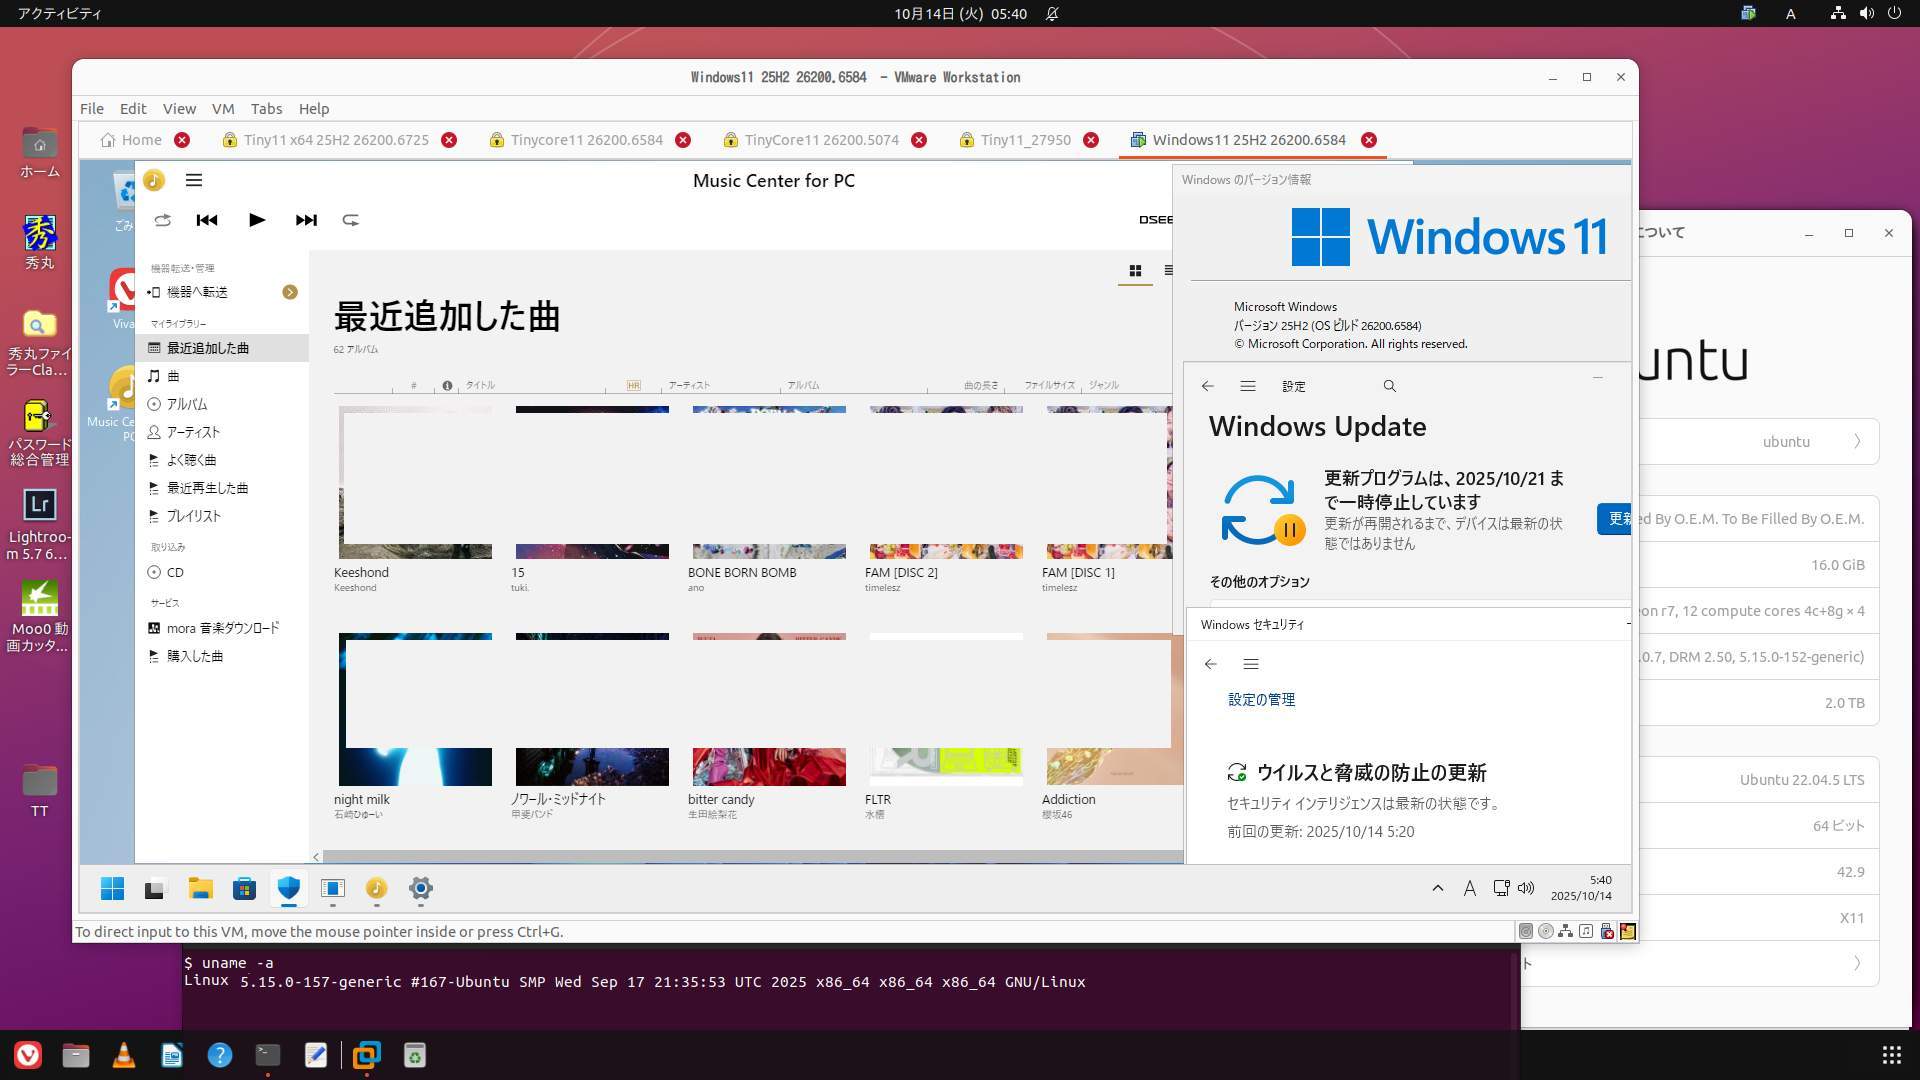The height and width of the screenshot is (1080, 1920).
Task: Open the Music Center hamburger menu
Action: (194, 180)
